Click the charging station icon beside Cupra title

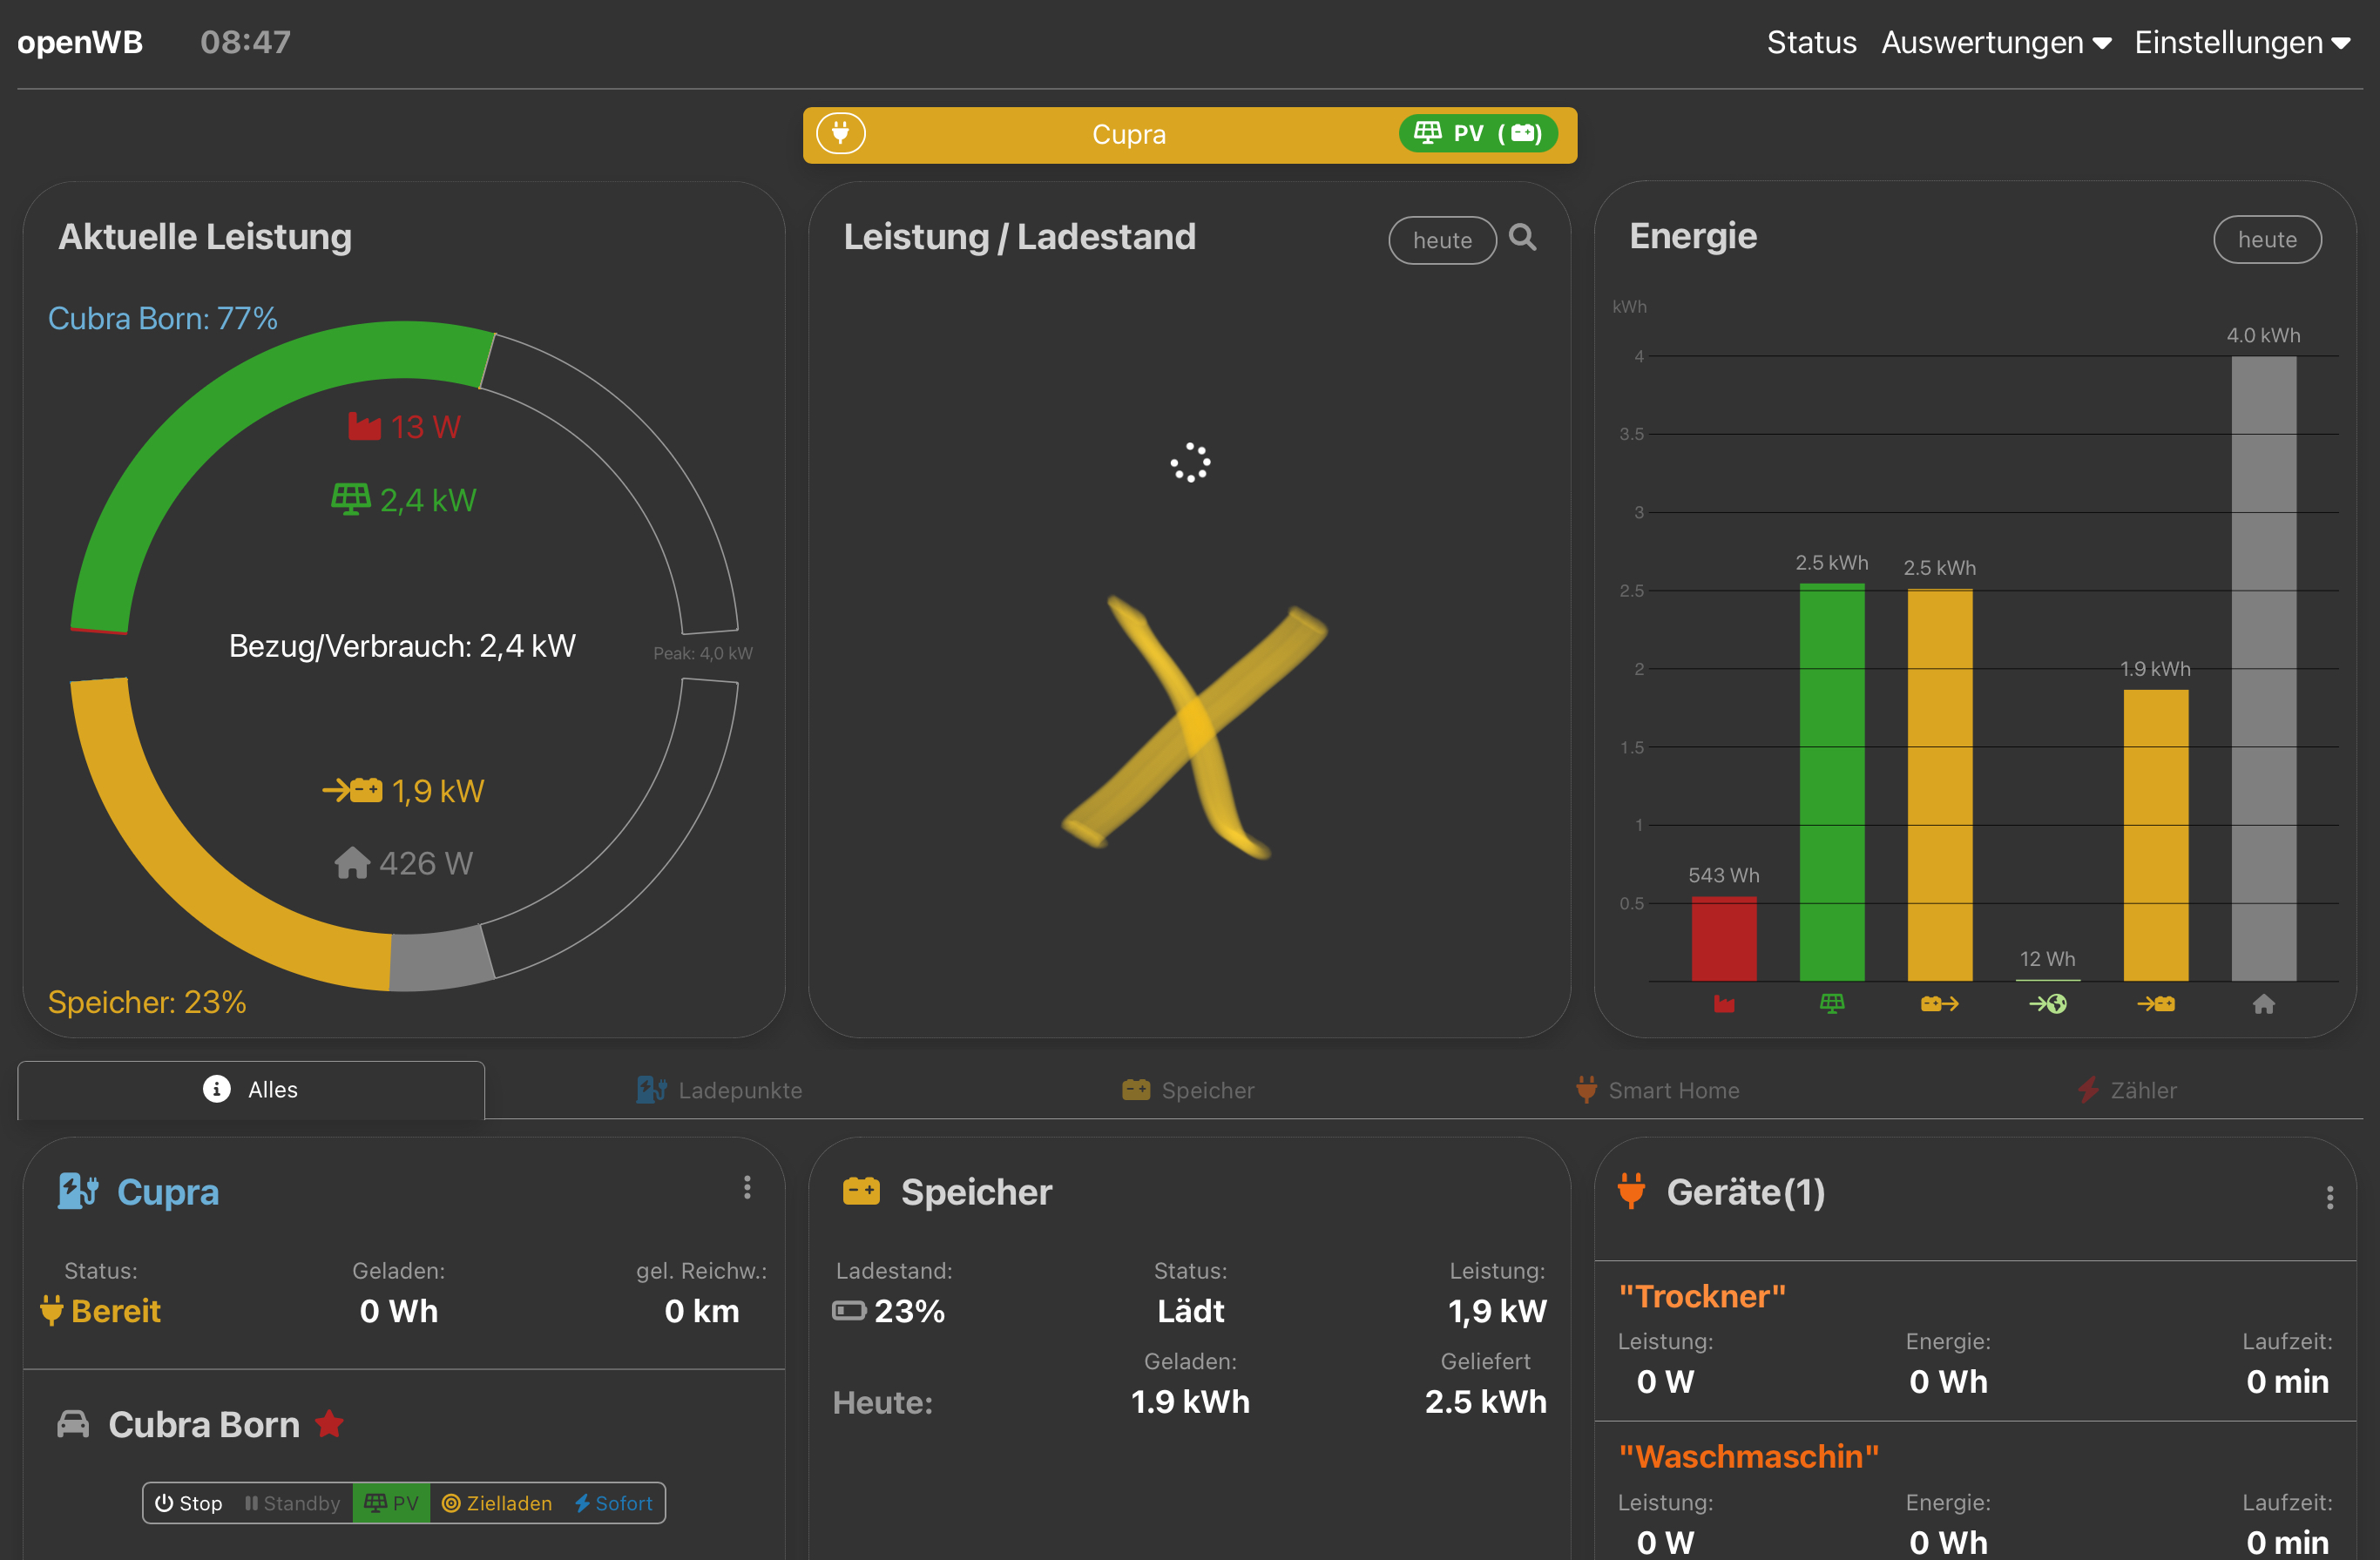click(x=77, y=1191)
